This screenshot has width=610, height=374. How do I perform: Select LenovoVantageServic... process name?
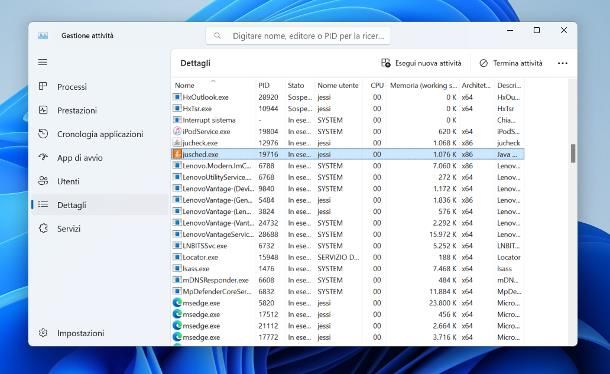click(x=218, y=234)
